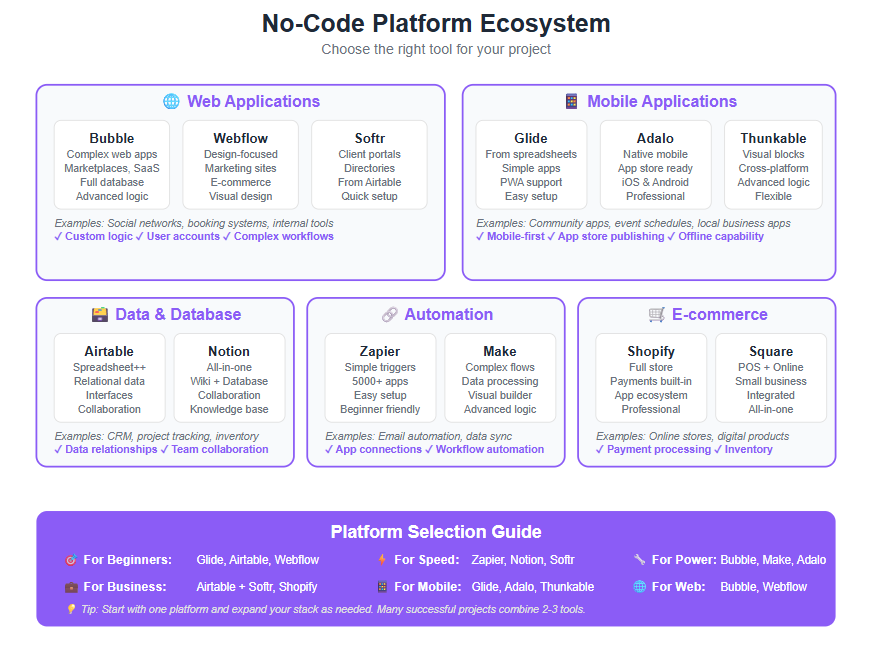Click the lightning bolt icon next to For Speed

click(382, 560)
